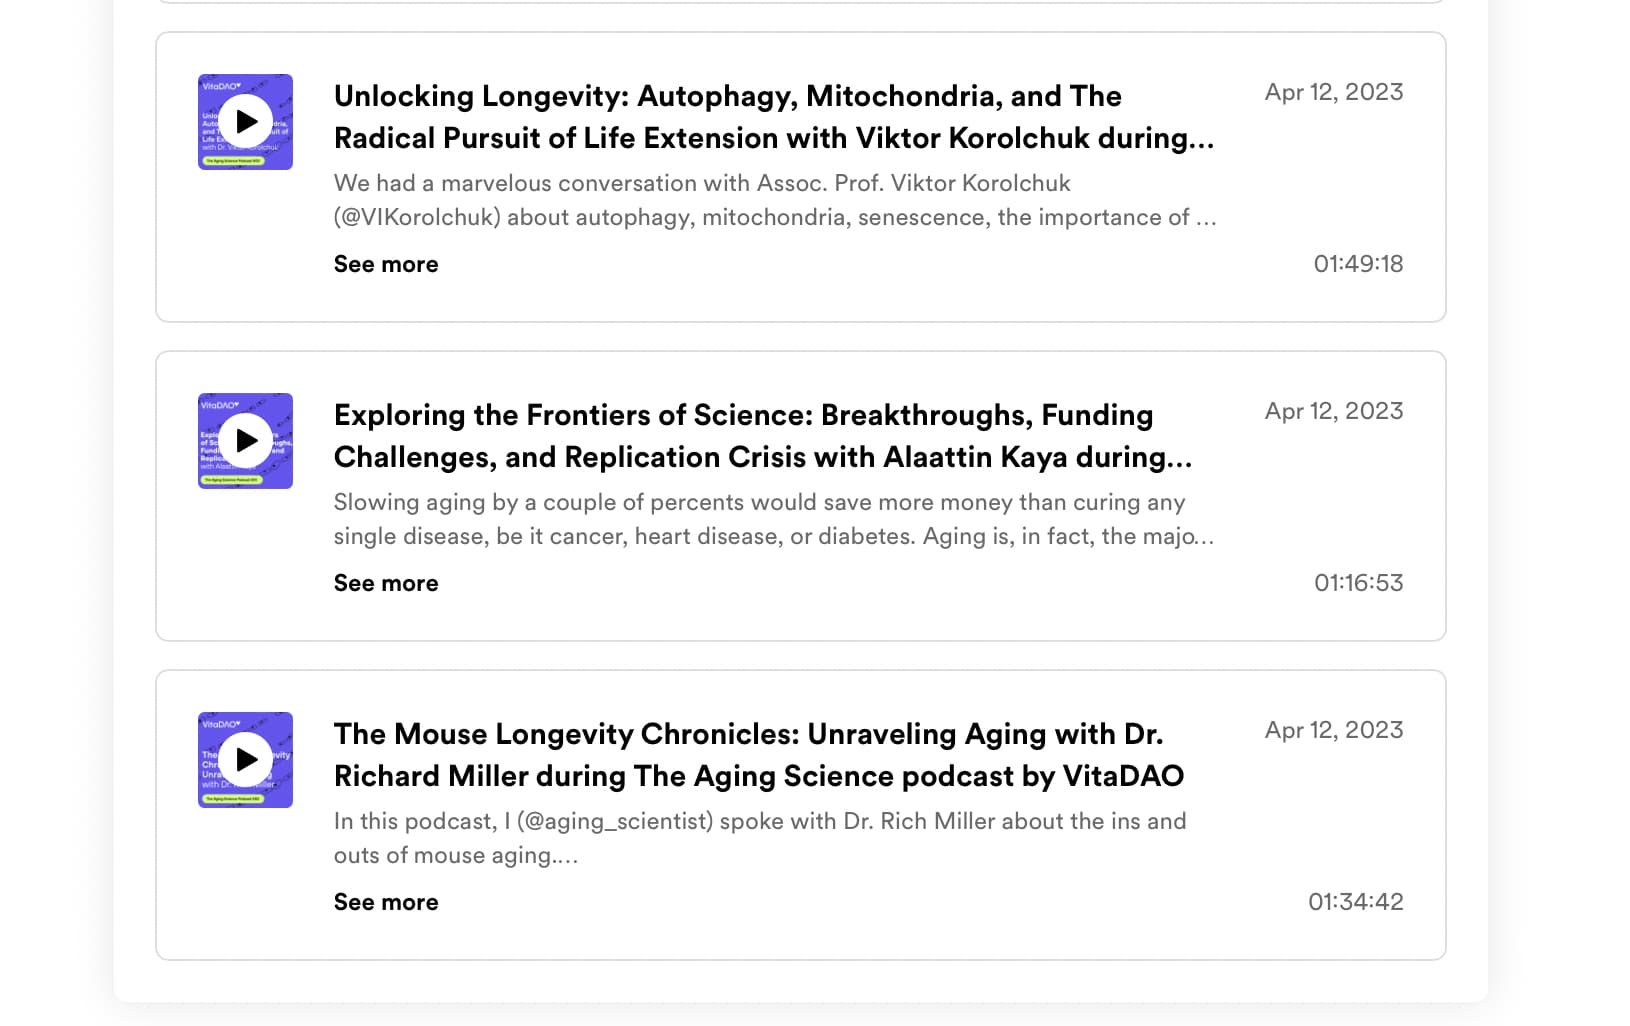Play the Dr. Richard Miller episode
The height and width of the screenshot is (1026, 1630).
coord(245,760)
